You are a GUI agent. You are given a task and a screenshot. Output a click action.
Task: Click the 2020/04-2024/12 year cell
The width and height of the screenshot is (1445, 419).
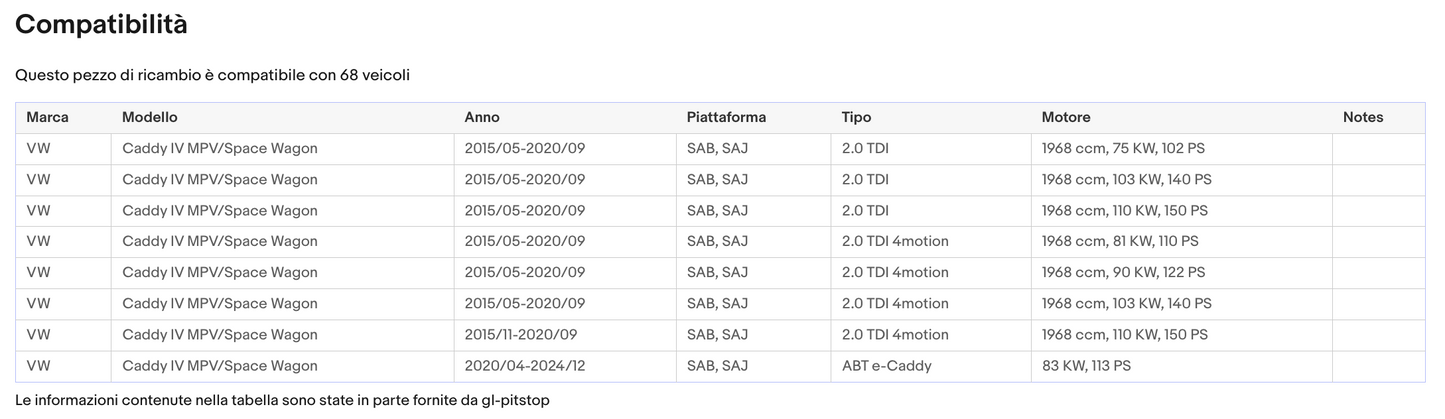click(x=525, y=366)
